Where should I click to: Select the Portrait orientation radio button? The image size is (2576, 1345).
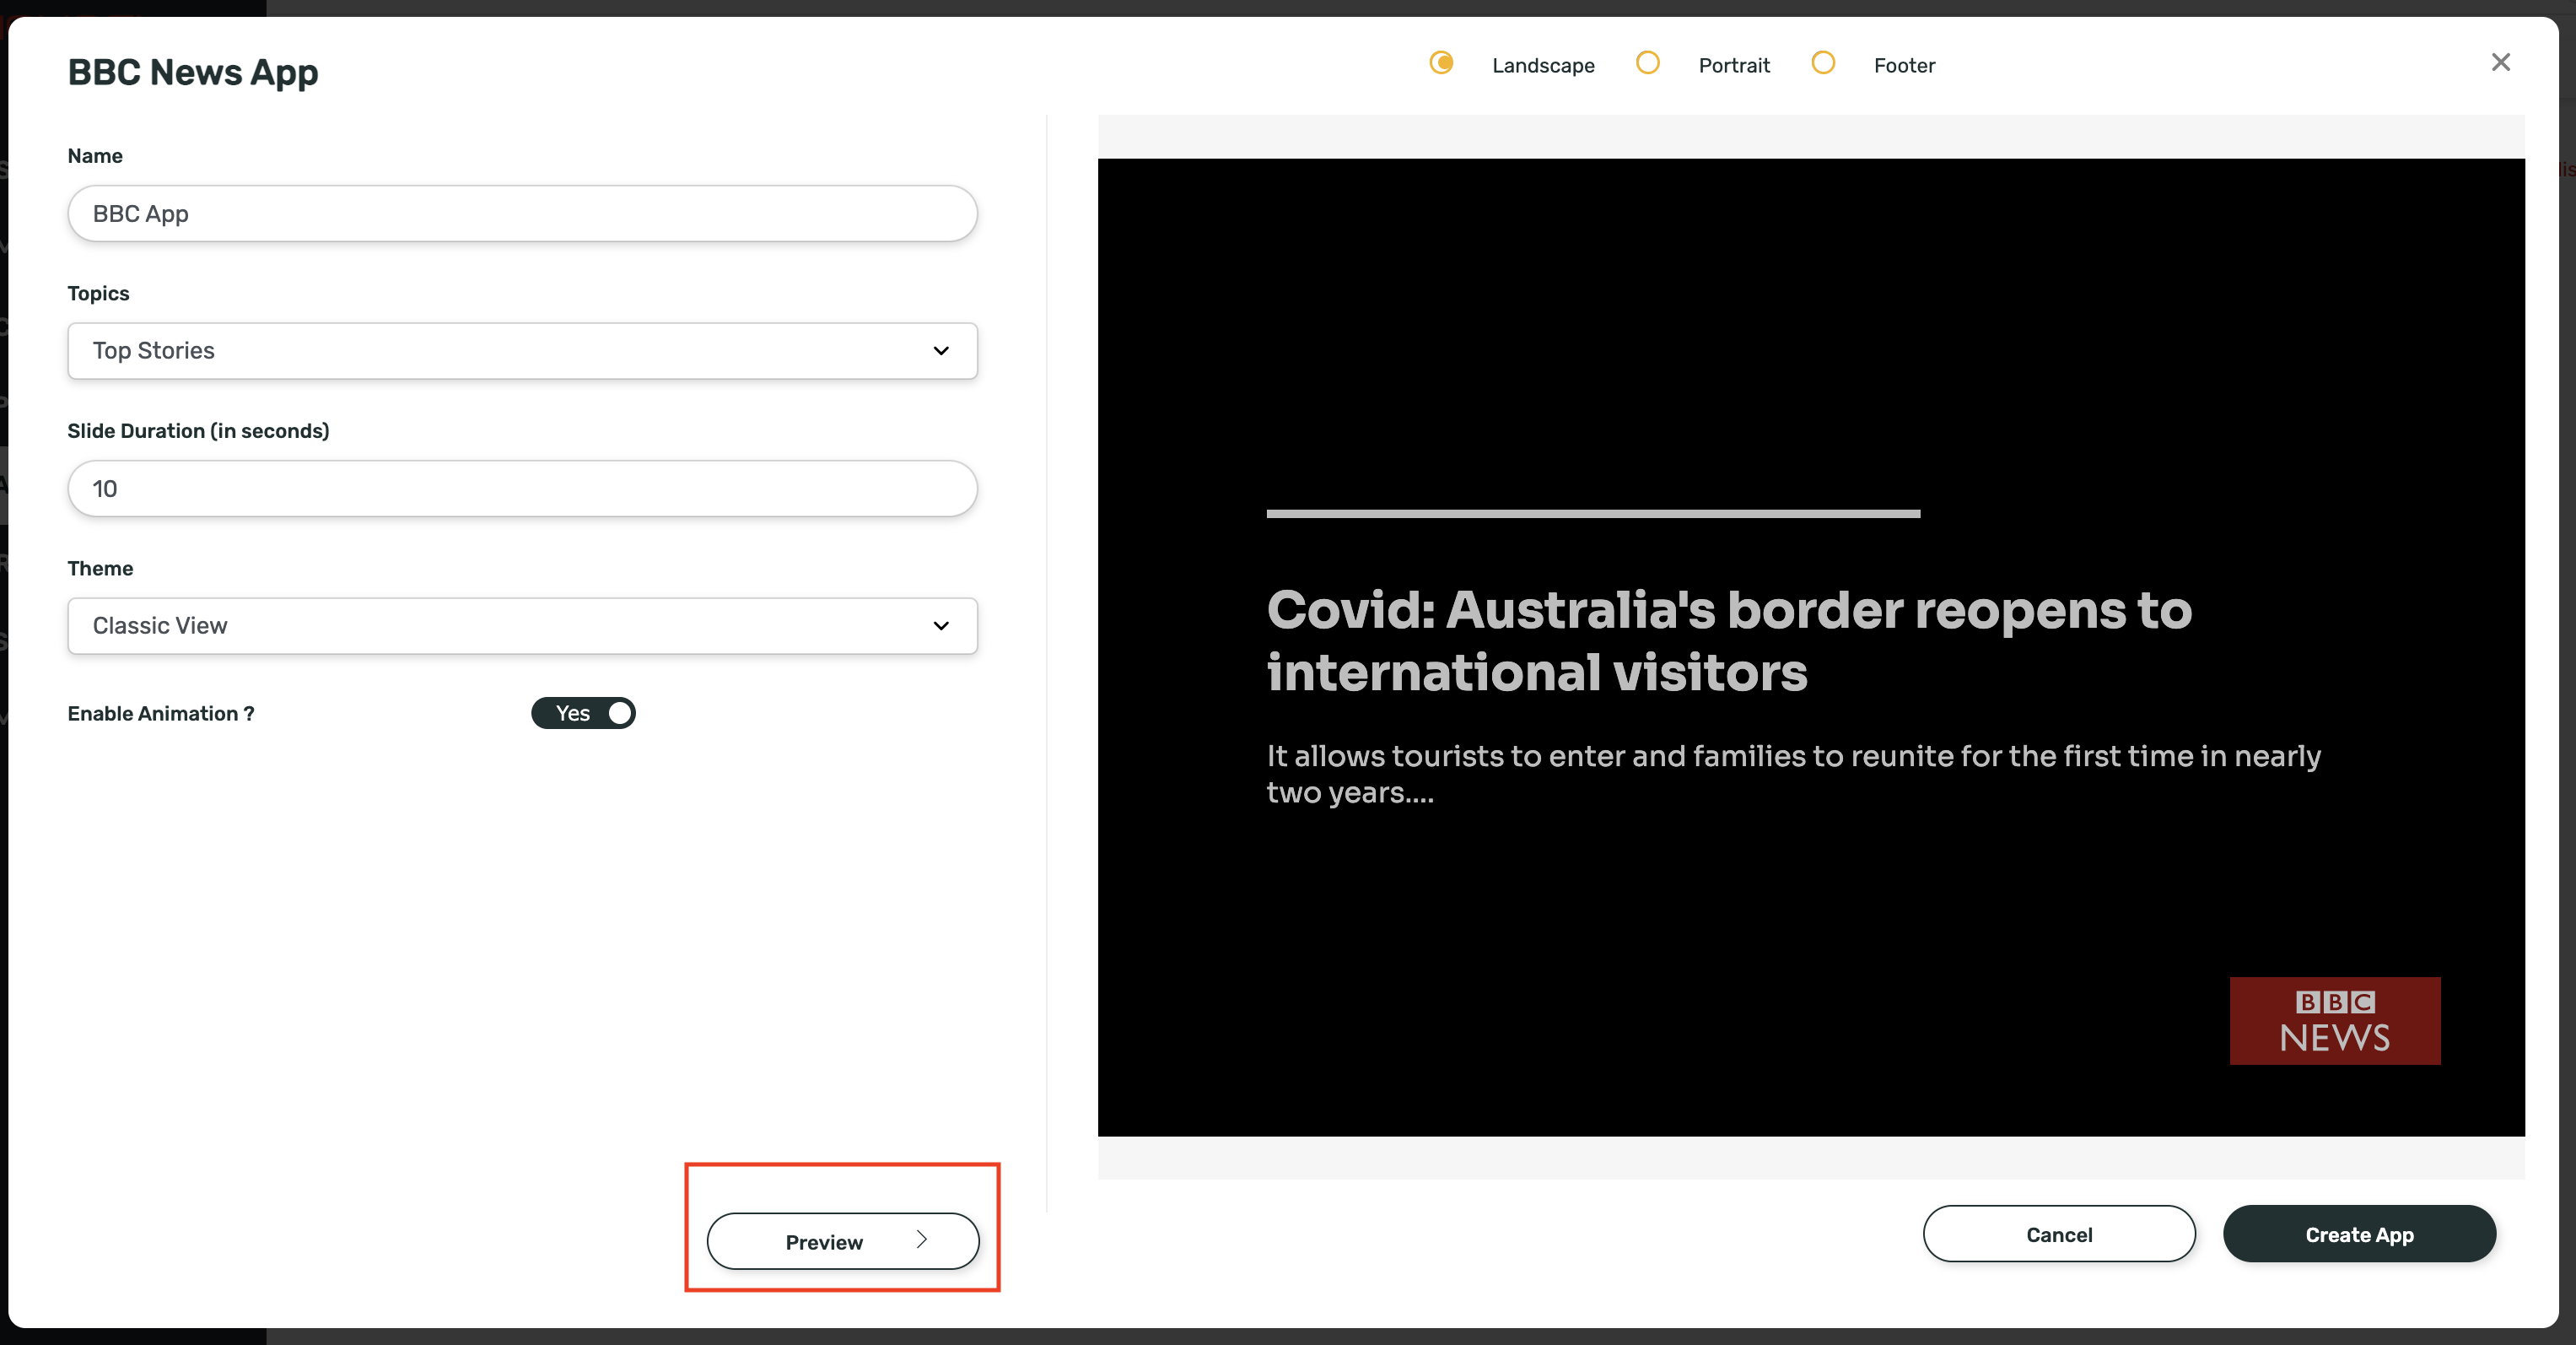click(x=1647, y=63)
